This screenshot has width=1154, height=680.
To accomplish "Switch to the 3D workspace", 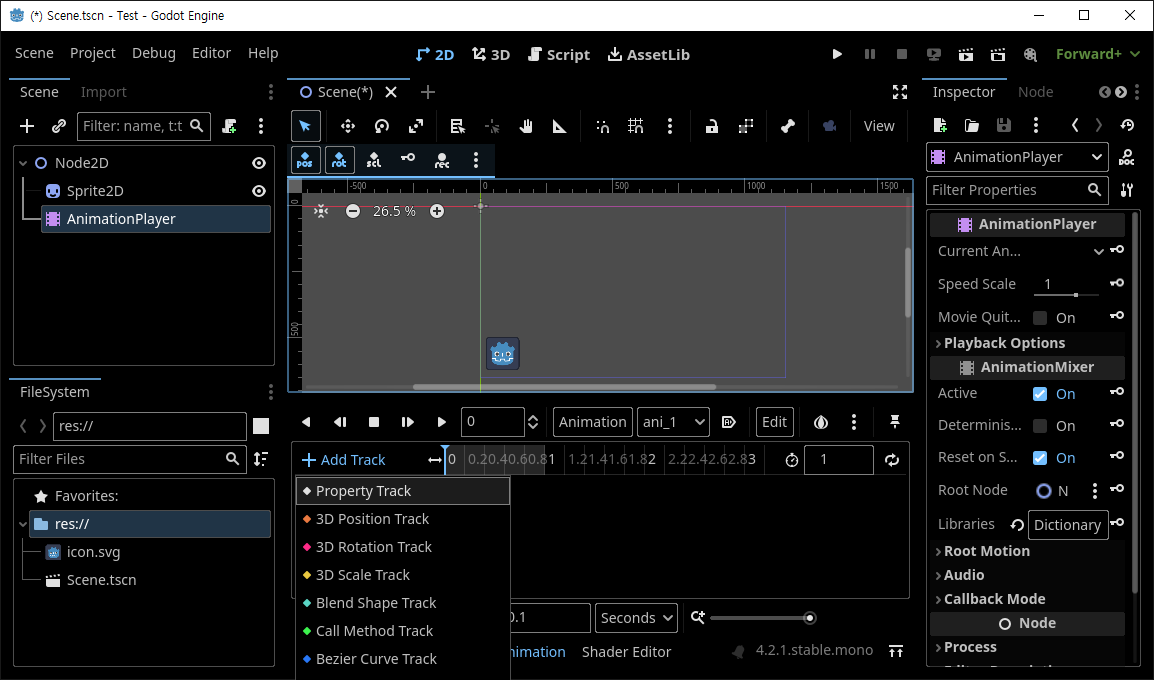I will pos(491,54).
